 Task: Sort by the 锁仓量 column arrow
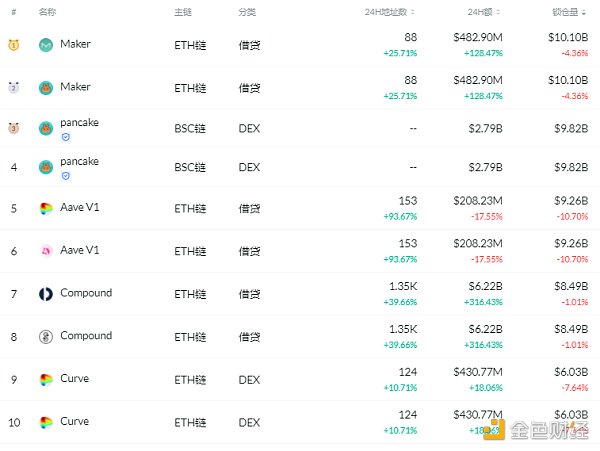[x=586, y=13]
